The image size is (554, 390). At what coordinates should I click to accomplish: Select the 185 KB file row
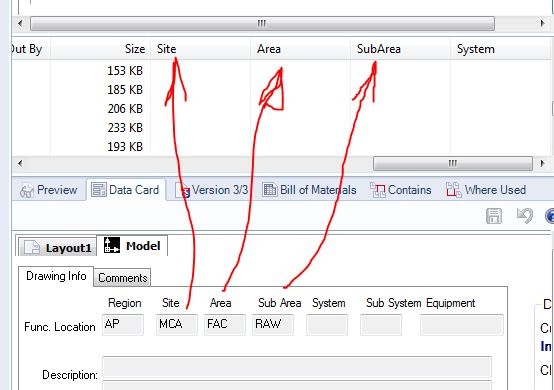click(281, 90)
